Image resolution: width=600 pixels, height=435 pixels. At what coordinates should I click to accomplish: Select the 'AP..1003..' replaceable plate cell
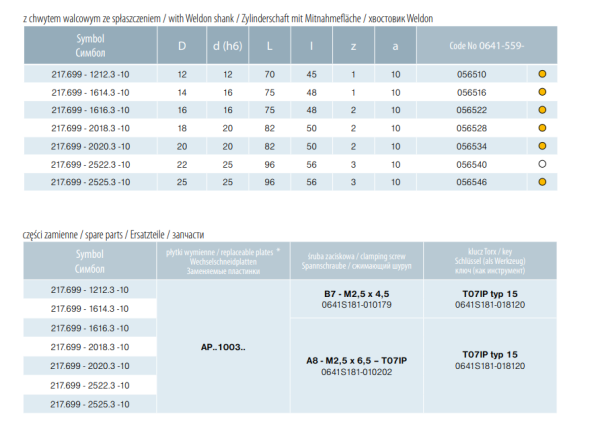click(223, 345)
